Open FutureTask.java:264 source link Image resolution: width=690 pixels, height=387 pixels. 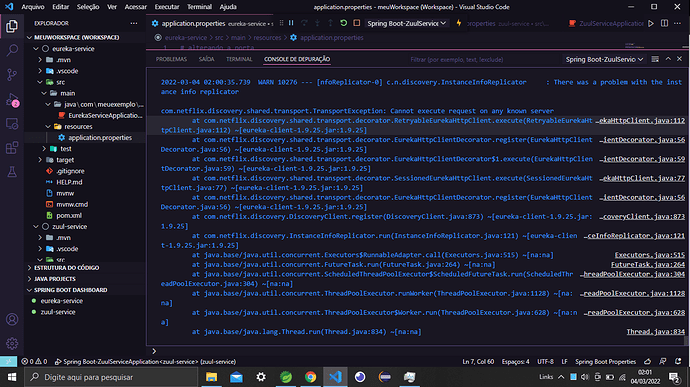[x=648, y=265]
